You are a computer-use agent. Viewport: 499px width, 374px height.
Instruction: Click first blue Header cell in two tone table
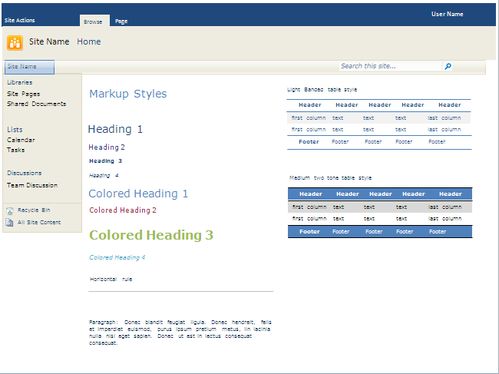click(x=311, y=194)
